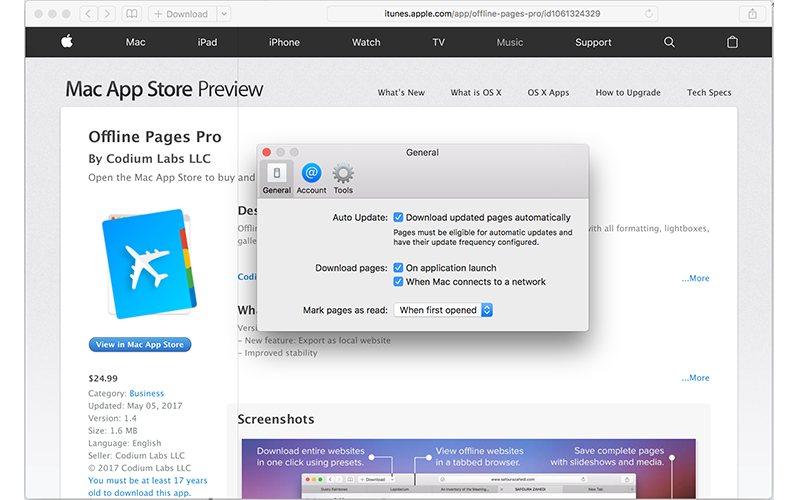
Task: Open Tech Specs link
Action: pyautogui.click(x=709, y=92)
